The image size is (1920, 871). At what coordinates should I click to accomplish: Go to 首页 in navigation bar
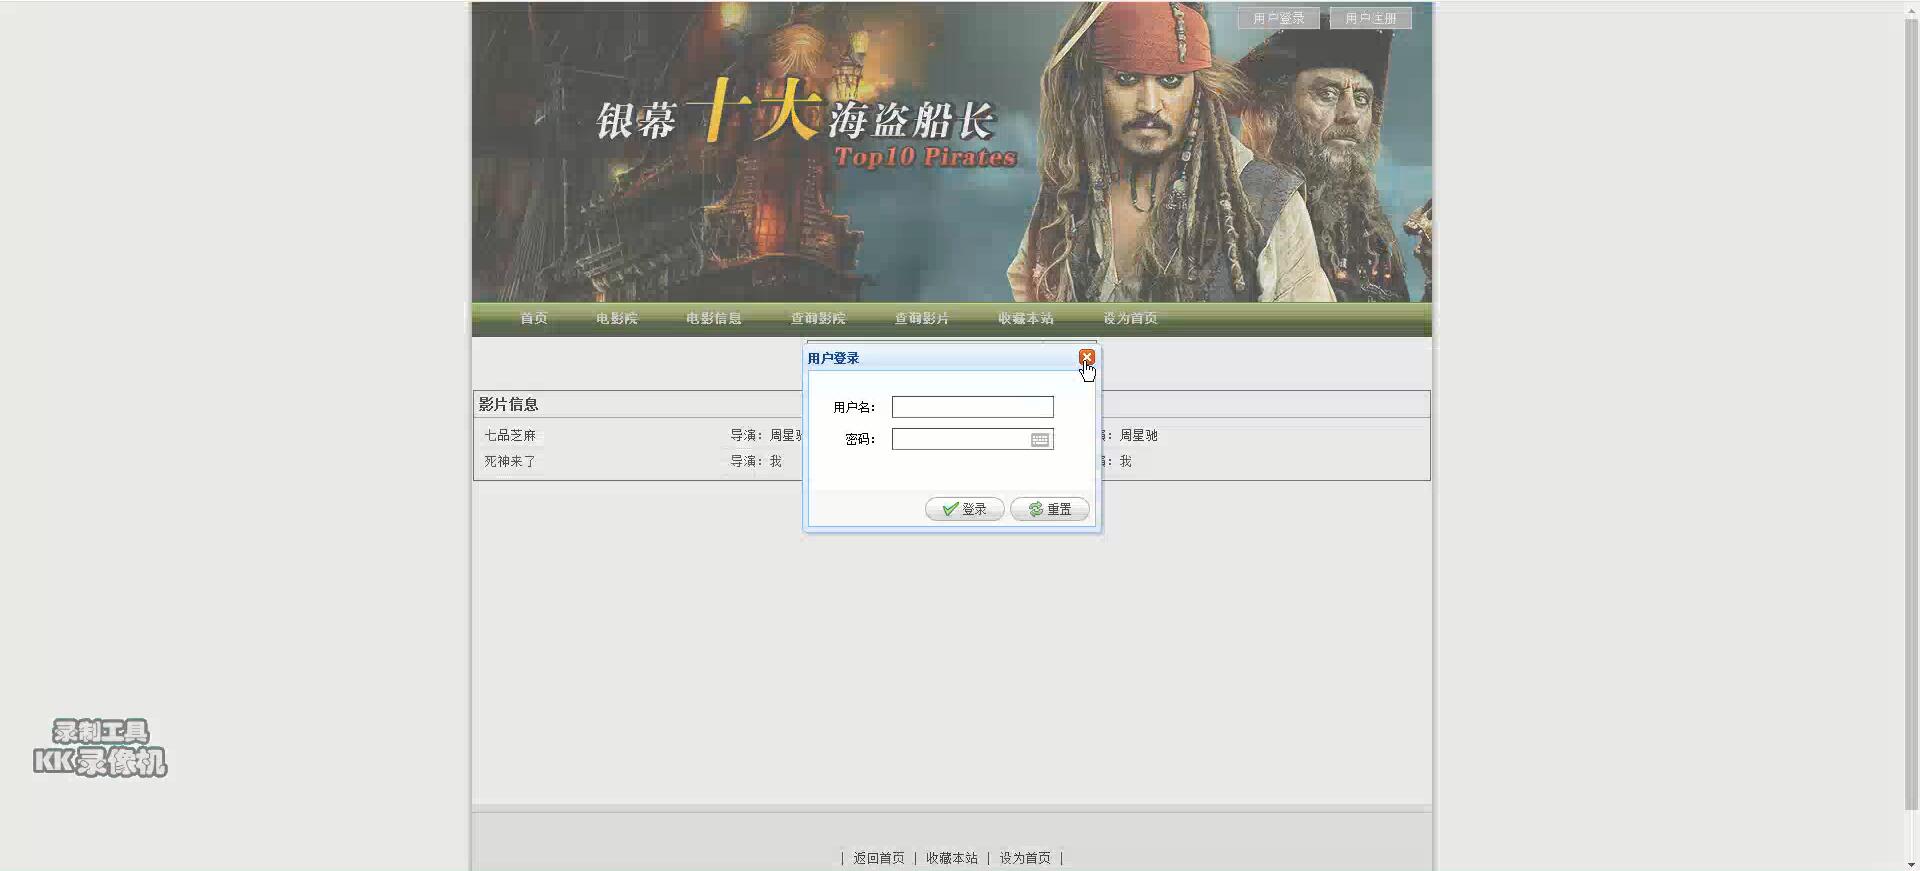[x=533, y=318]
